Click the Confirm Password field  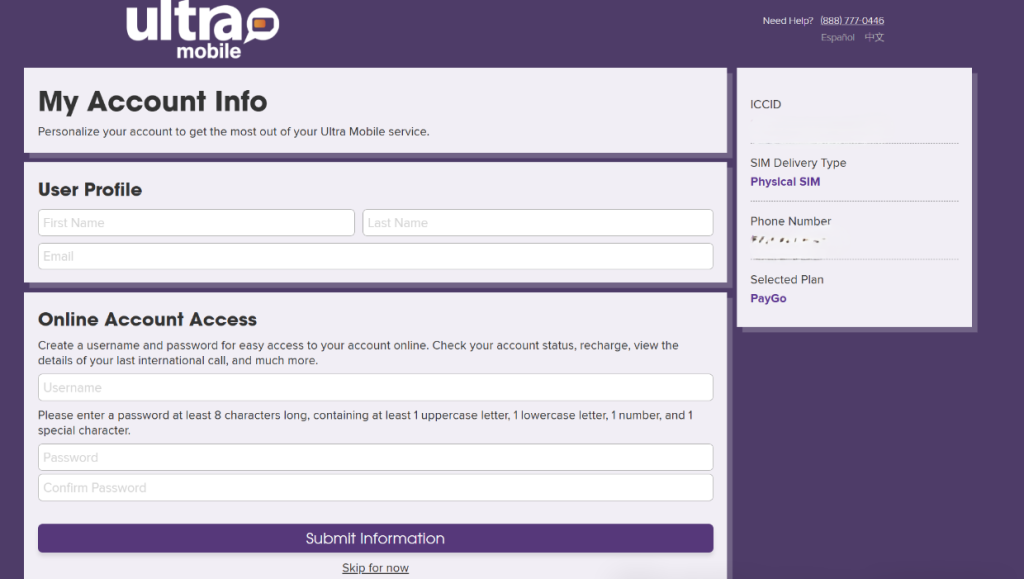(x=376, y=488)
